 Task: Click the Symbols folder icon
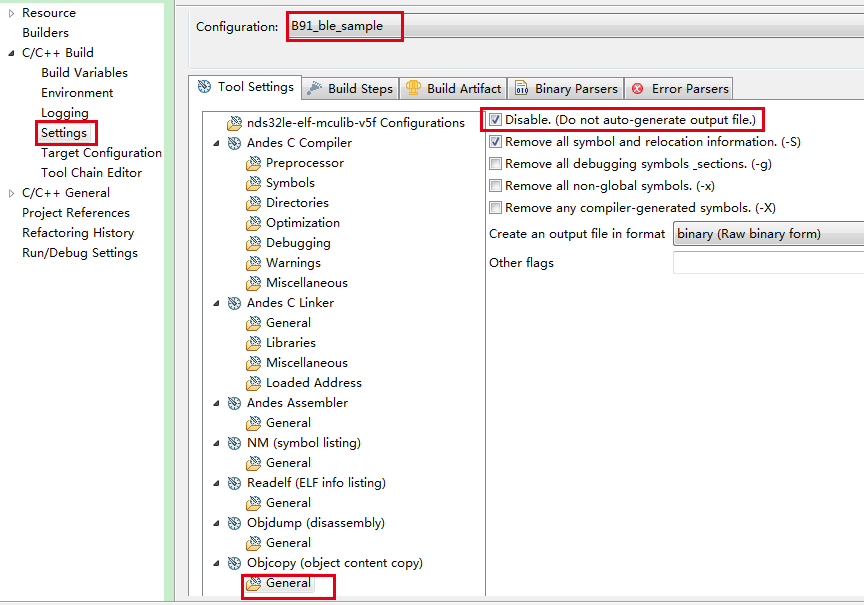pyautogui.click(x=253, y=183)
